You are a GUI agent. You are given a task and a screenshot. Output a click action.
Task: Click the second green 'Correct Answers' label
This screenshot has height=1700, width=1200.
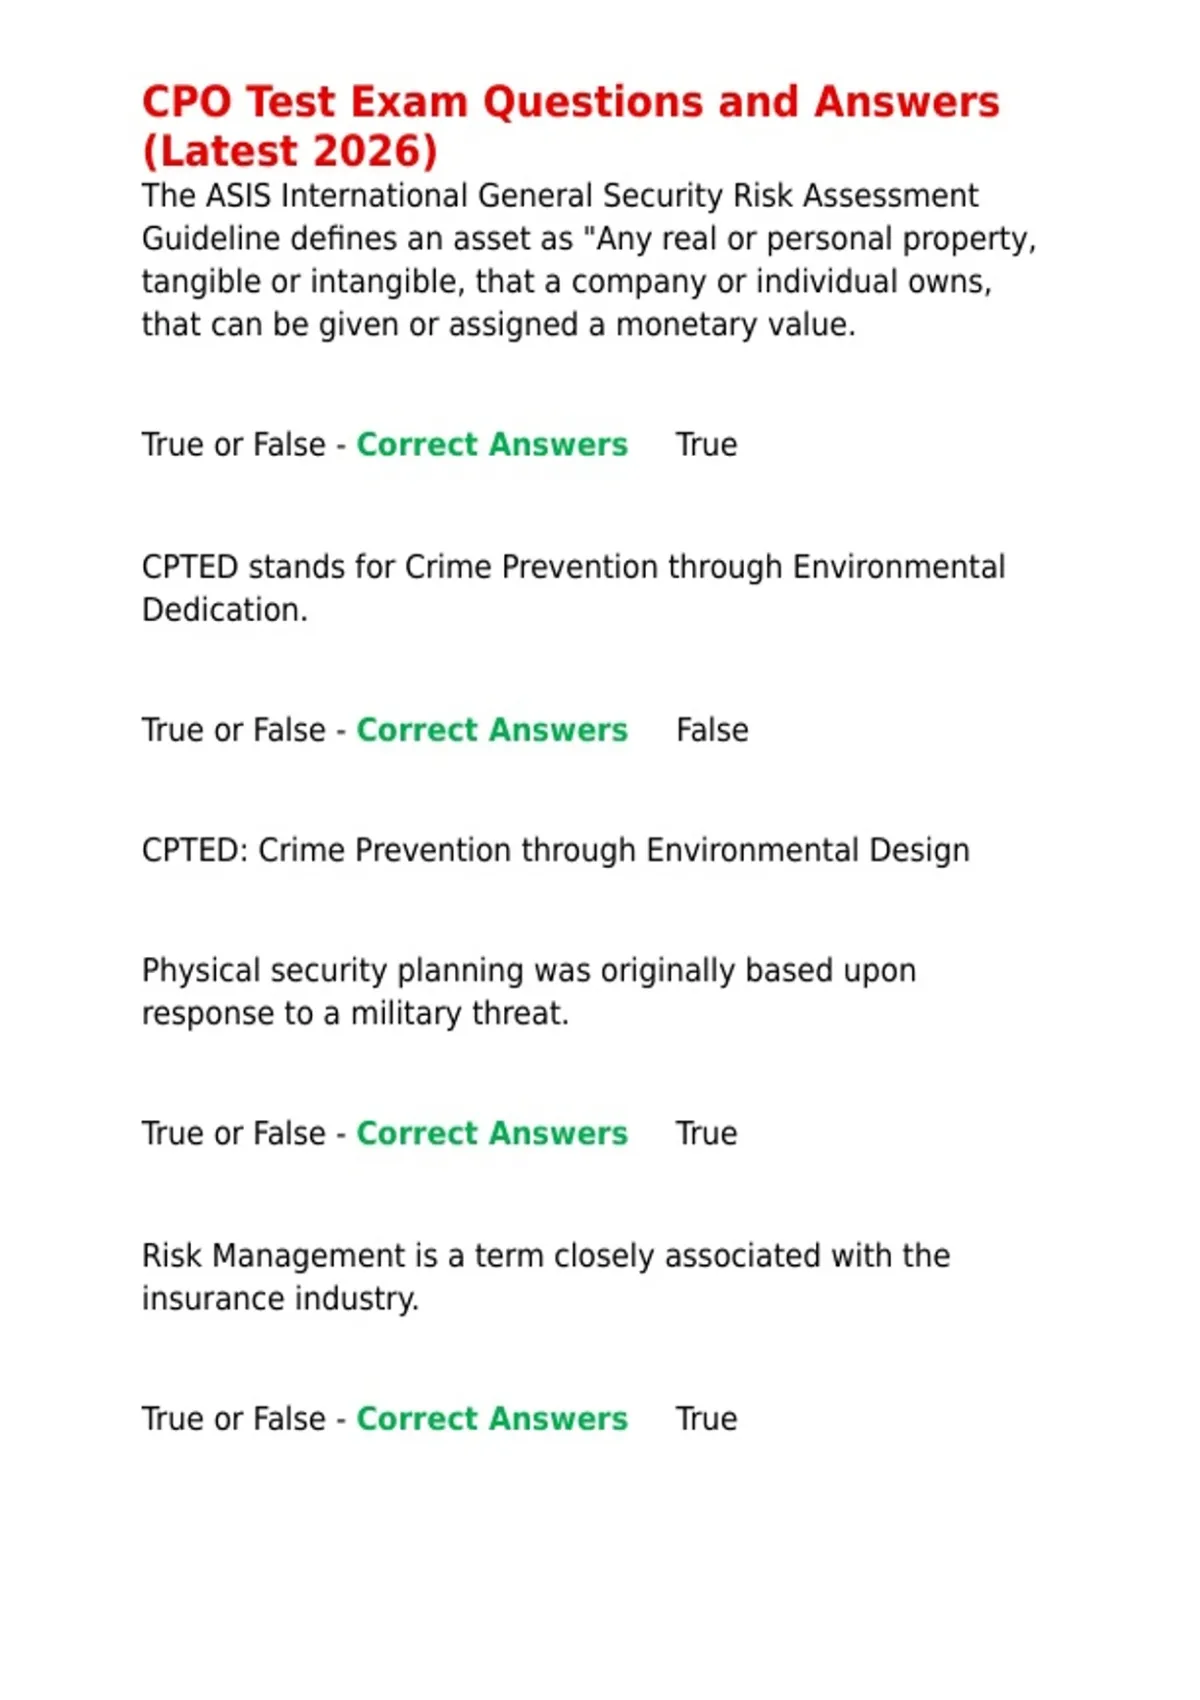point(492,730)
